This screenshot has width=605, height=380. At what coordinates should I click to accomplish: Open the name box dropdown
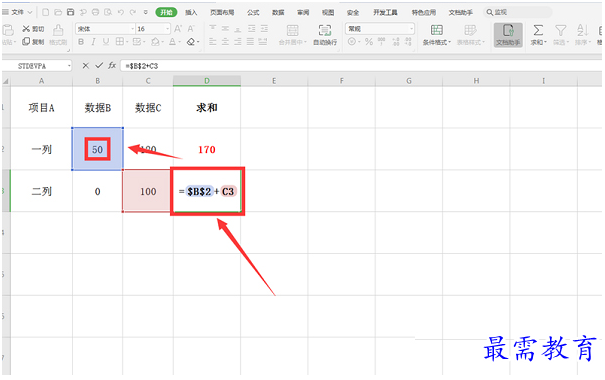click(69, 66)
